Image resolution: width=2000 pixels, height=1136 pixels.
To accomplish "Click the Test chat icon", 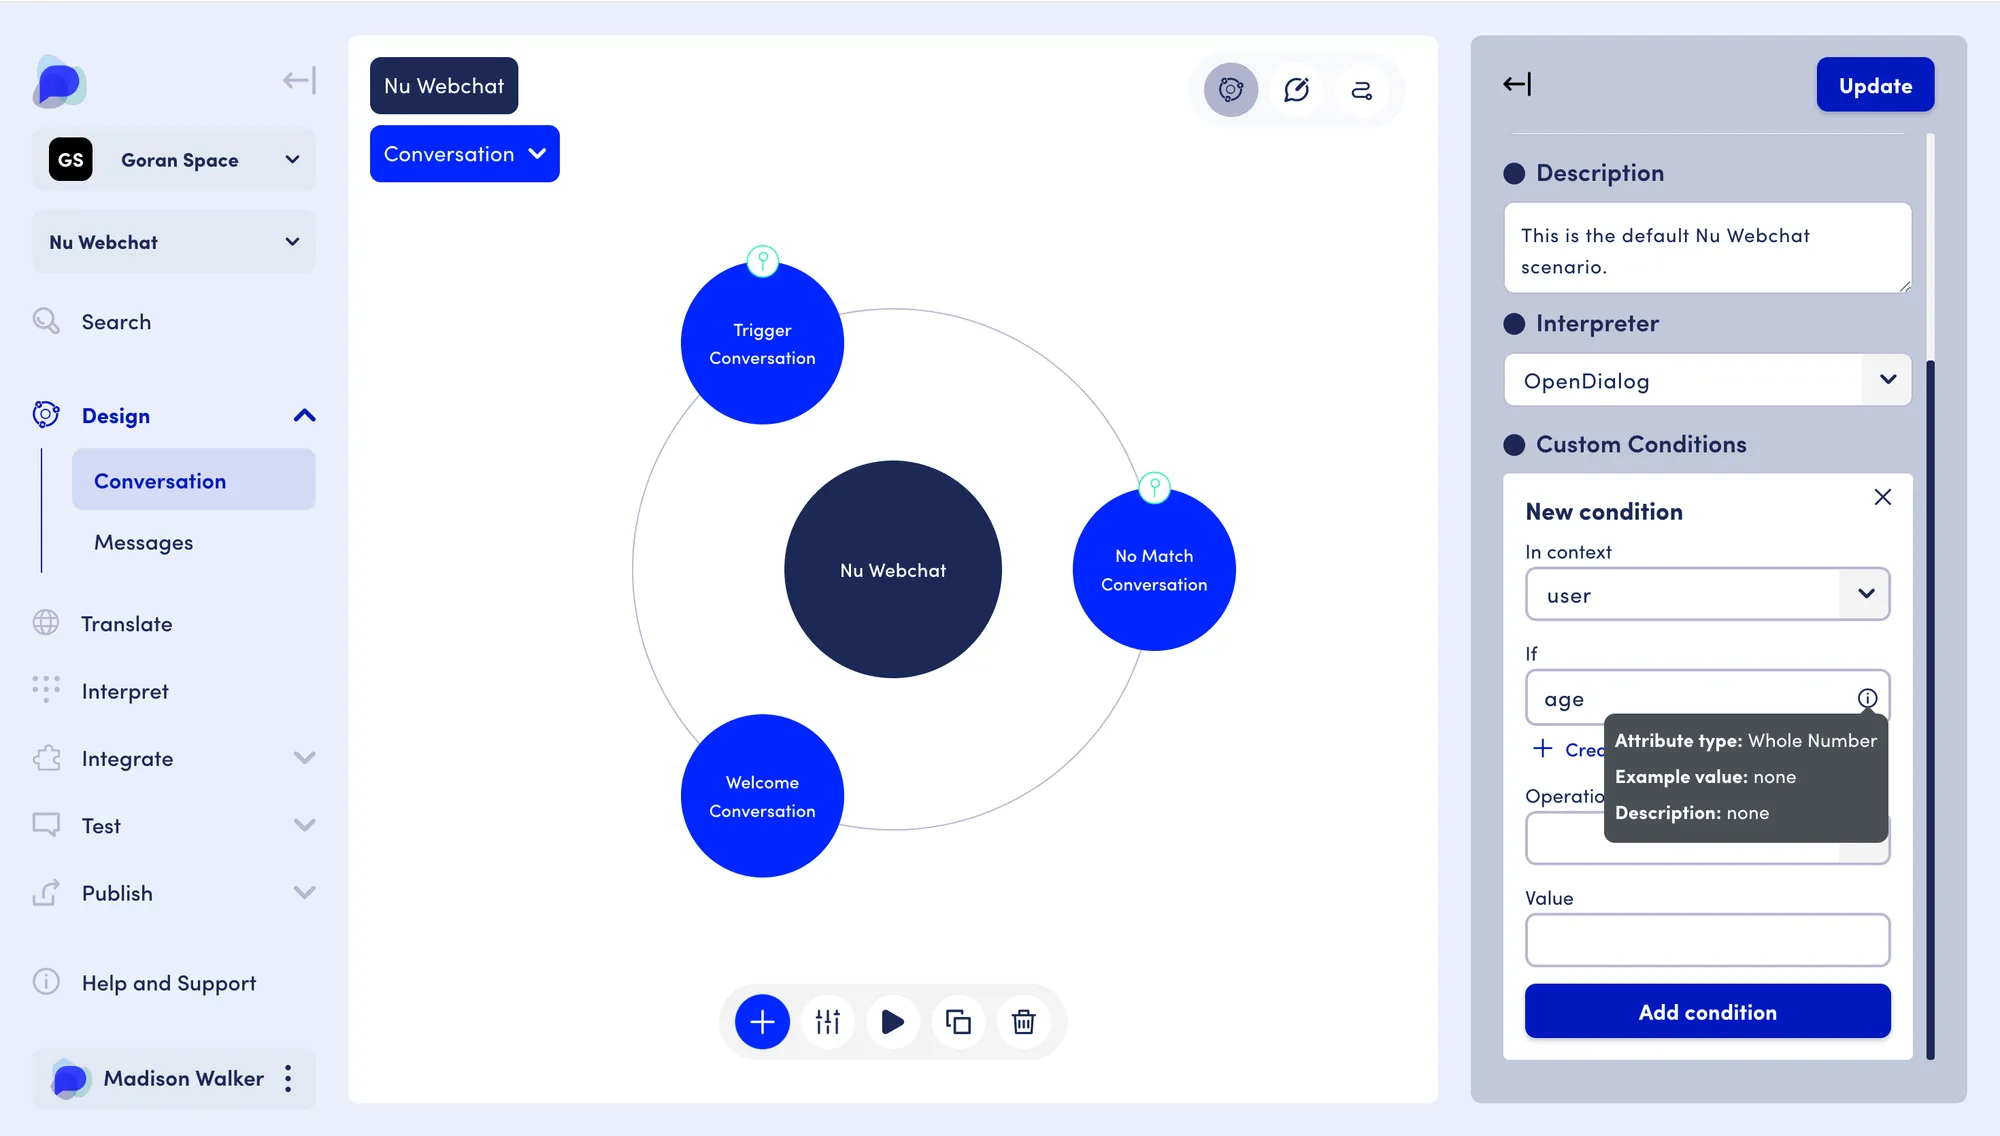I will tap(46, 825).
